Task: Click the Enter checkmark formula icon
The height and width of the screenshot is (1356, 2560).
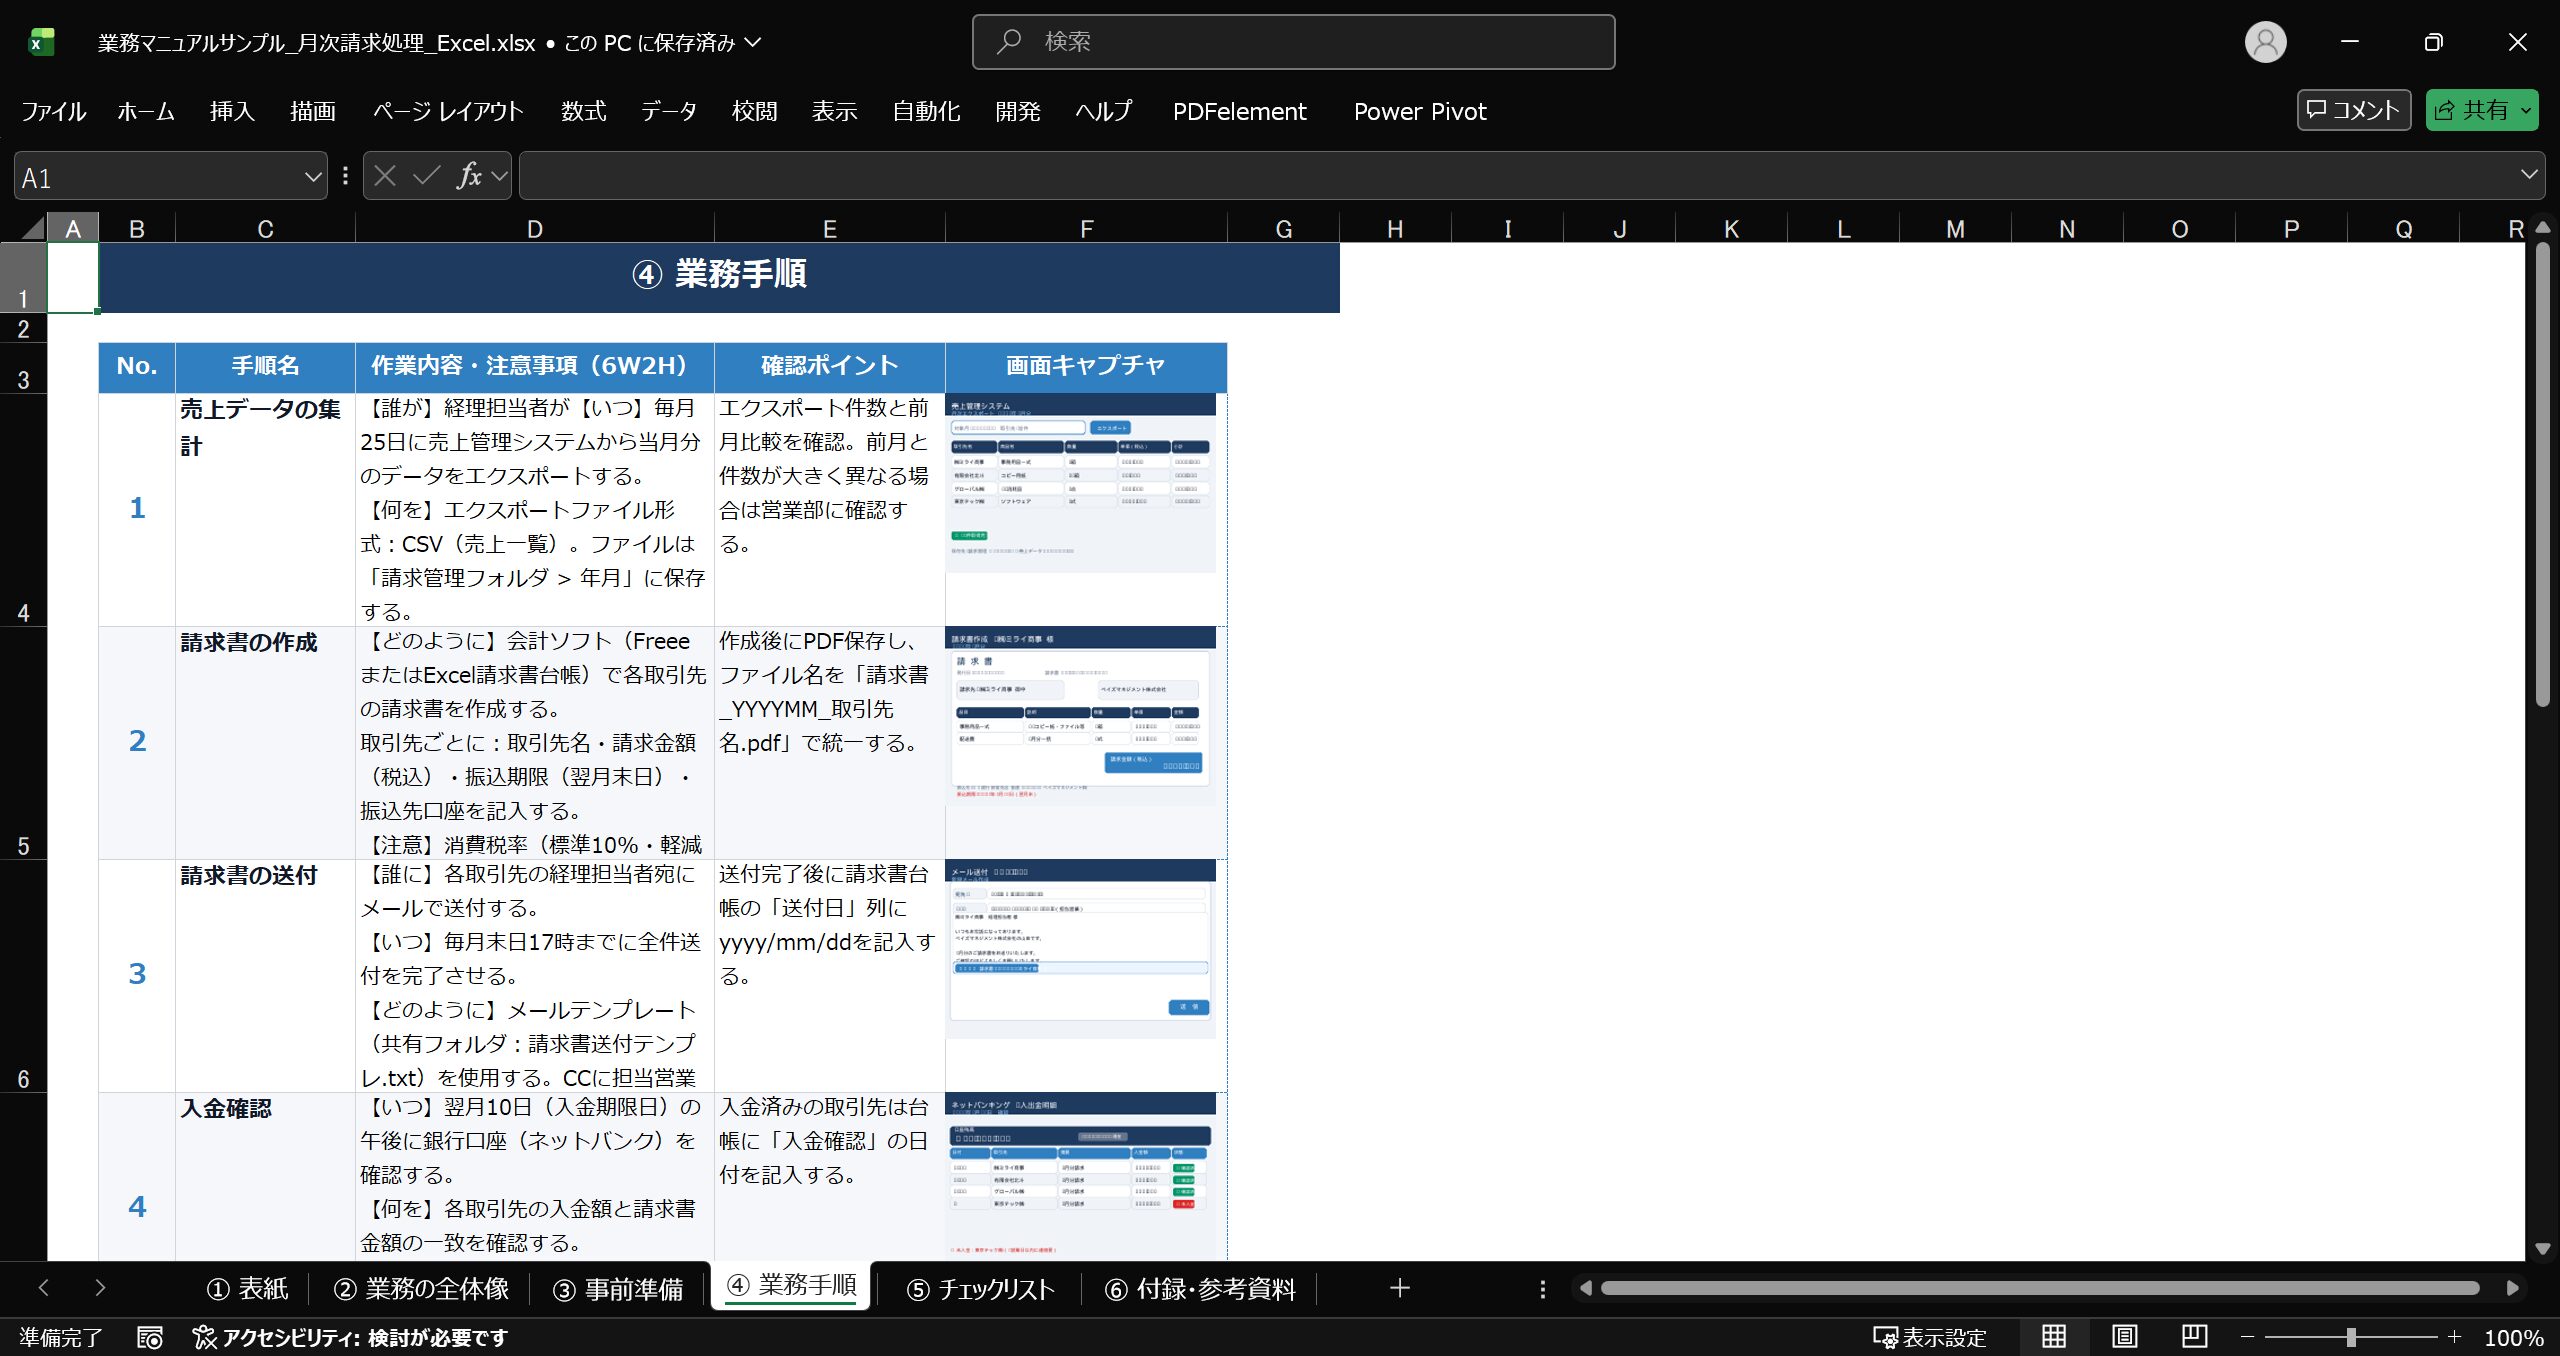Action: (x=426, y=176)
